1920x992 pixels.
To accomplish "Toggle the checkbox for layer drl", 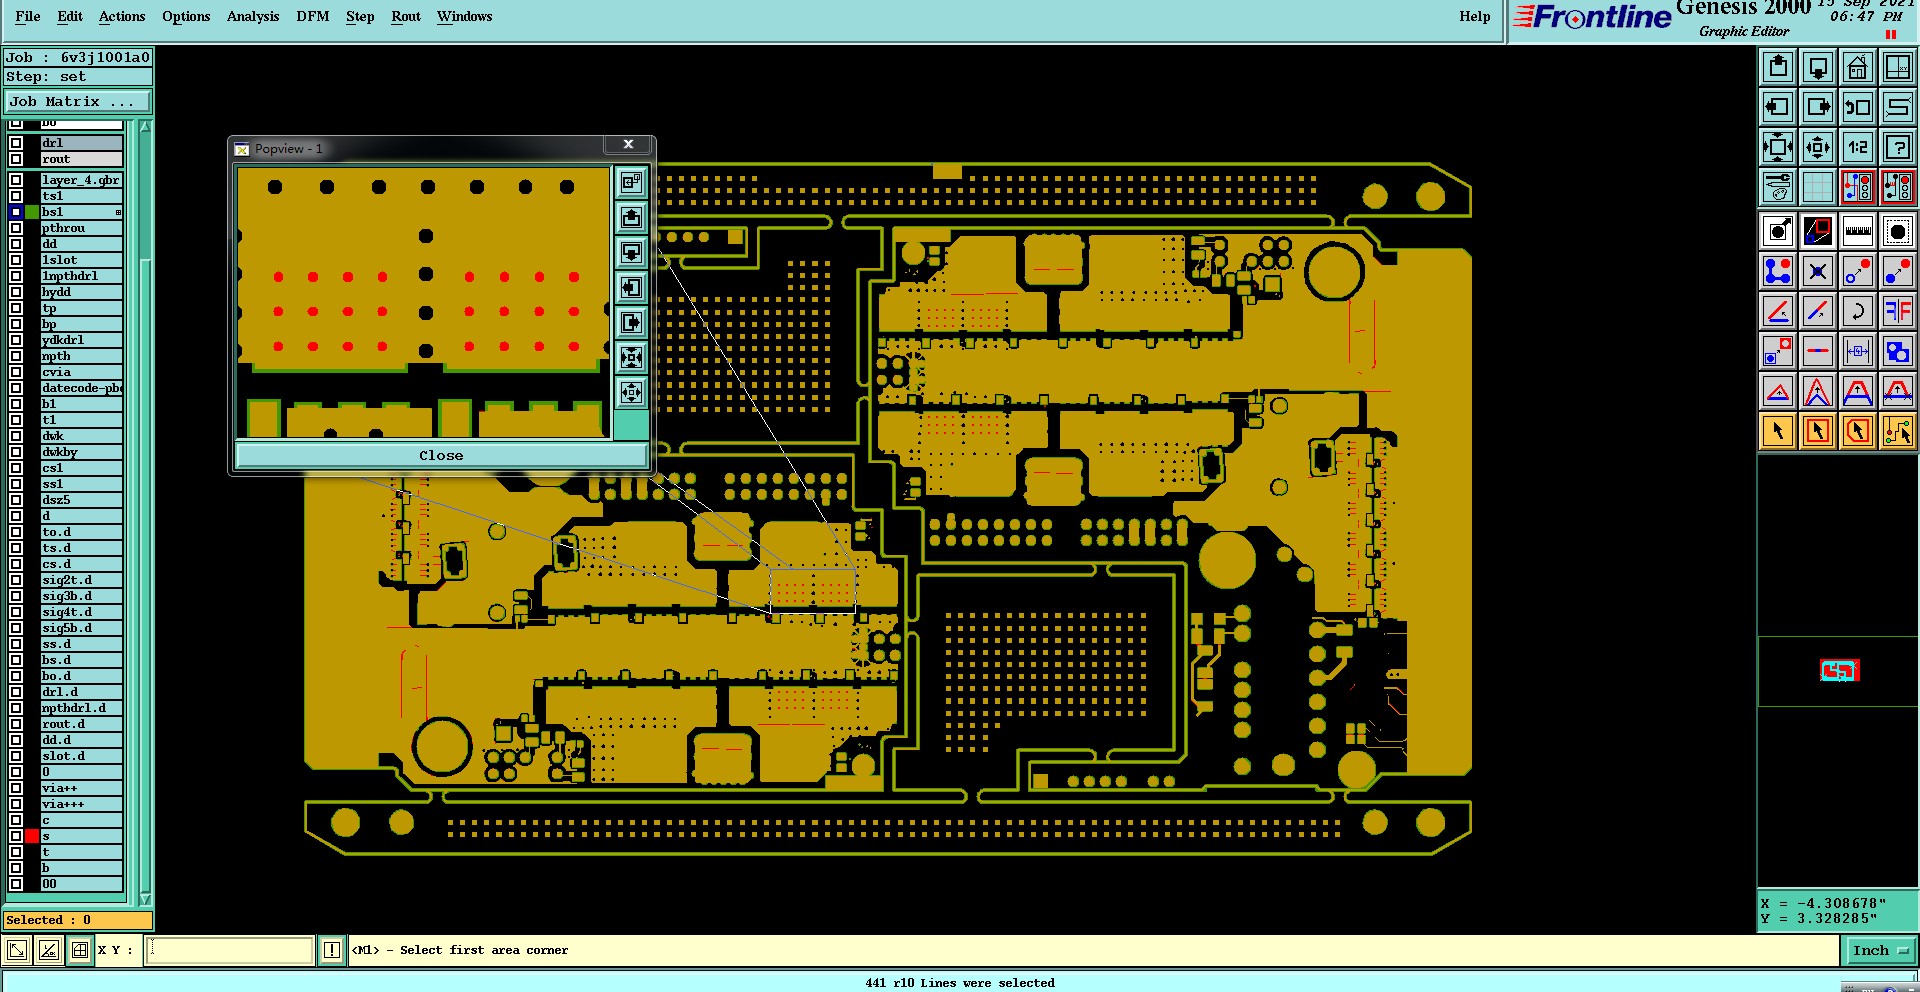I will click(16, 143).
